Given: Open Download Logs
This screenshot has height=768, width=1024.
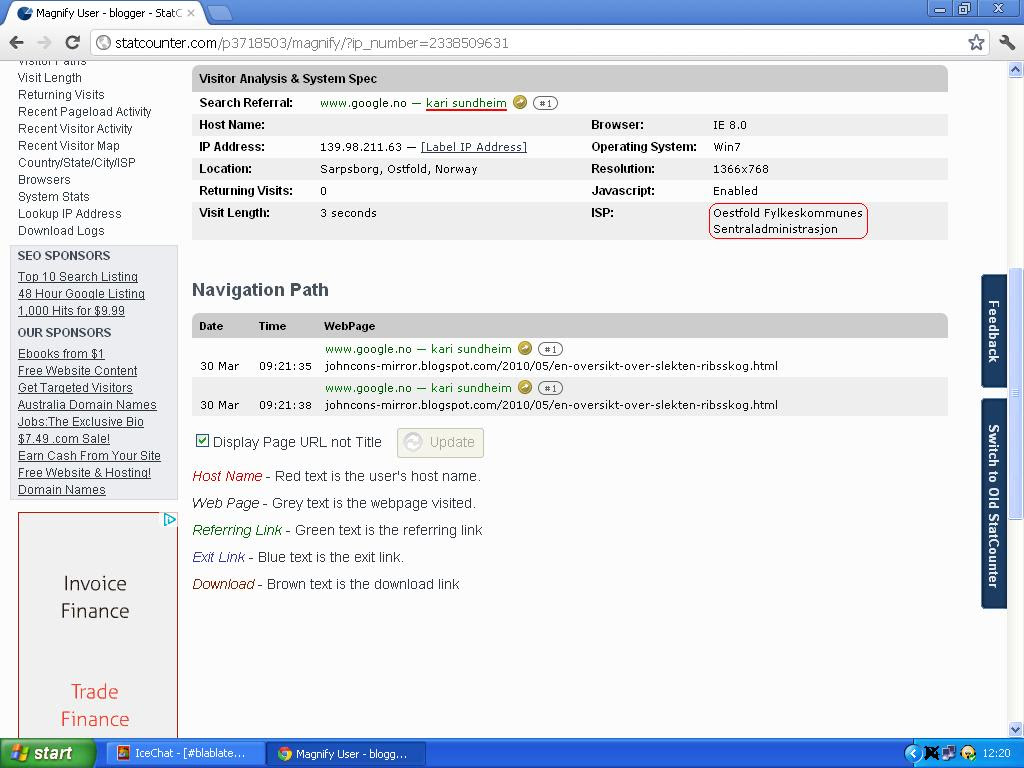Looking at the screenshot, I should [x=61, y=231].
